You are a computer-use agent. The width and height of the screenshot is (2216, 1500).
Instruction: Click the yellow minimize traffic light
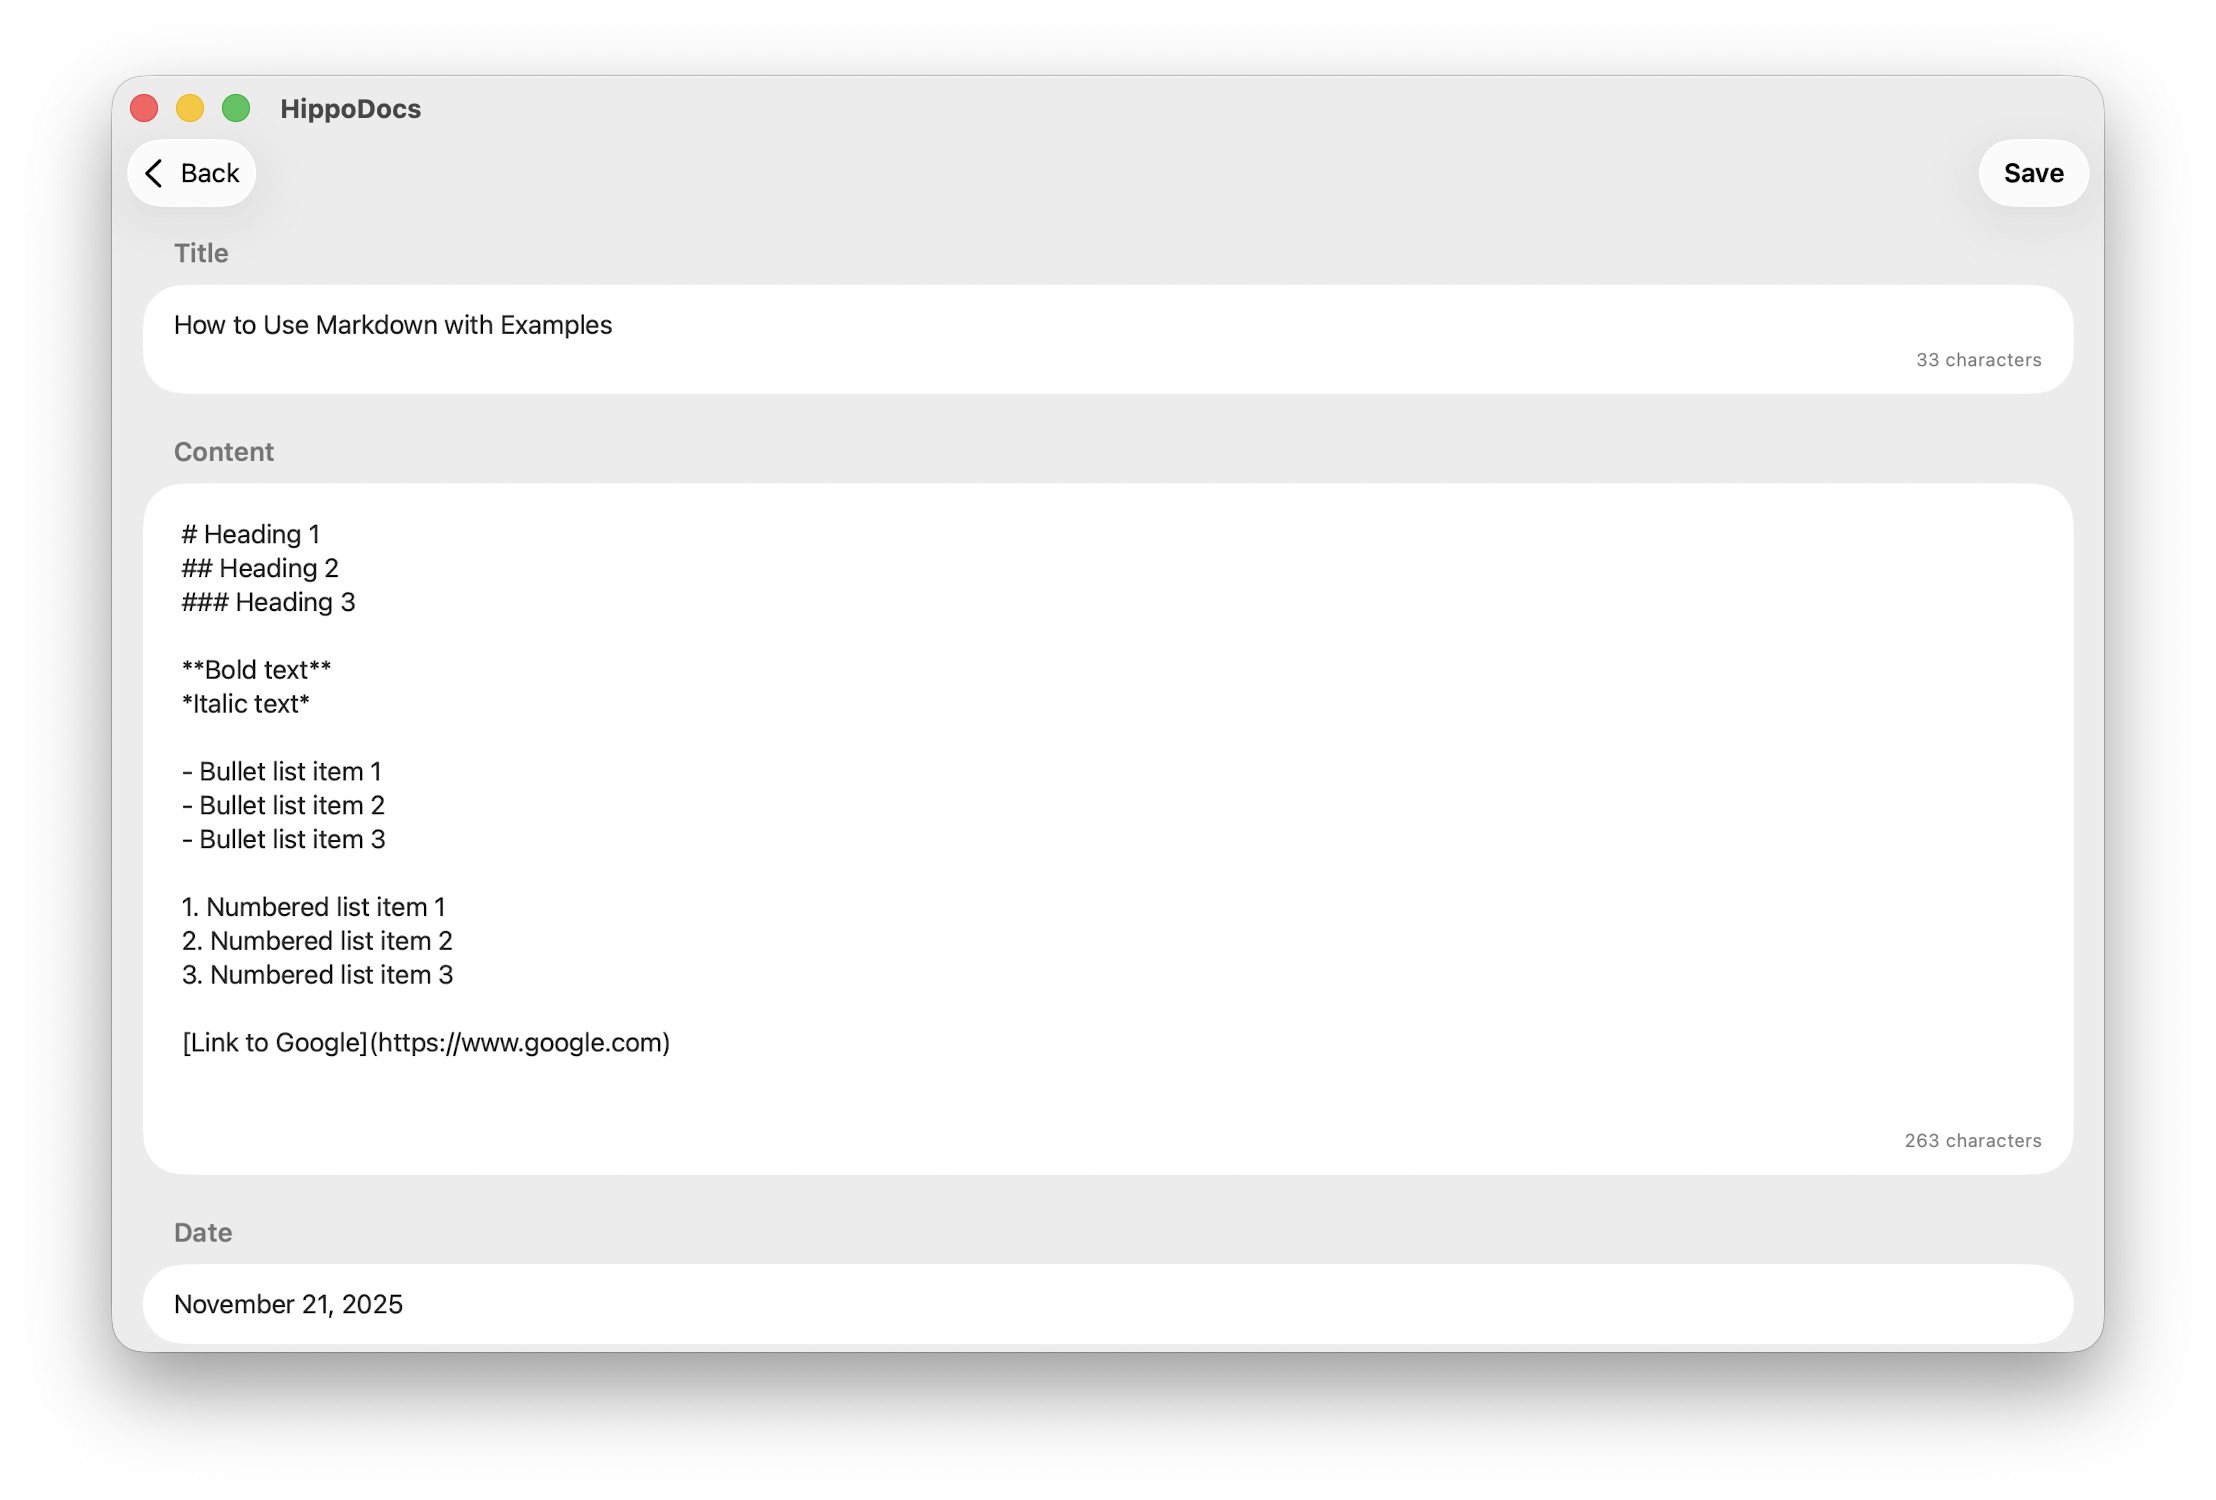click(x=190, y=107)
